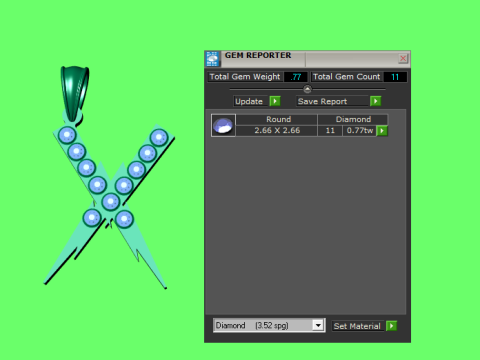Click the Diamond material cell

[353, 119]
